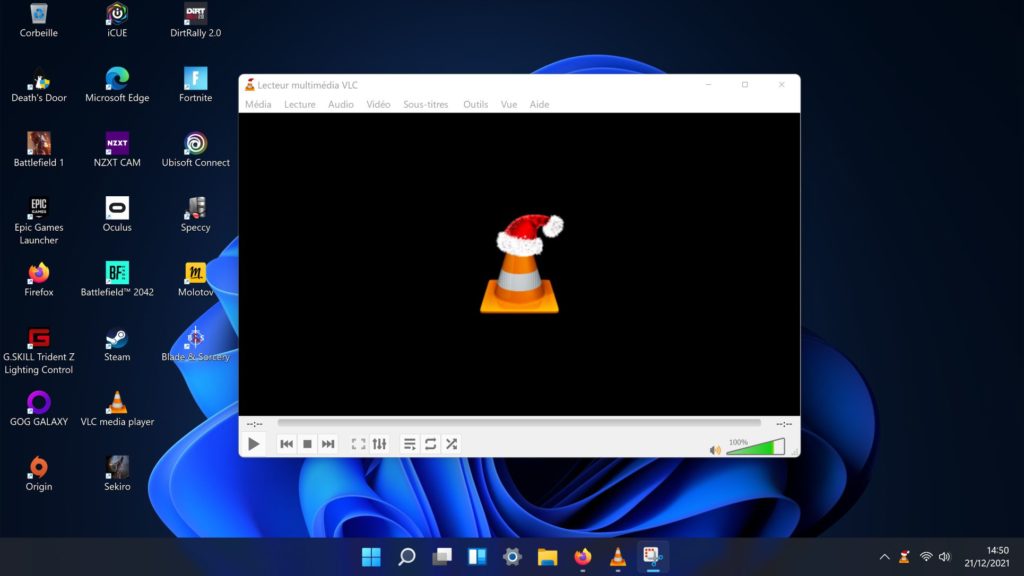Click the VLC title bar cone icon
1024x576 pixels.
(x=249, y=84)
